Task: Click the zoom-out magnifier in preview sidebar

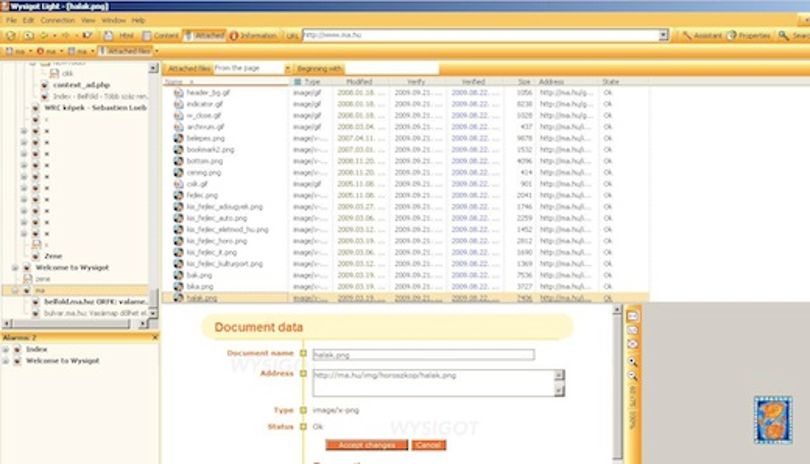Action: point(632,376)
